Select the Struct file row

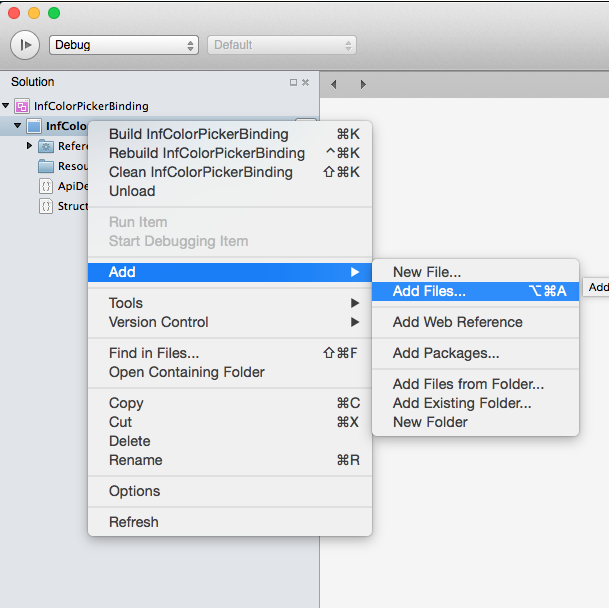pyautogui.click(x=44, y=206)
